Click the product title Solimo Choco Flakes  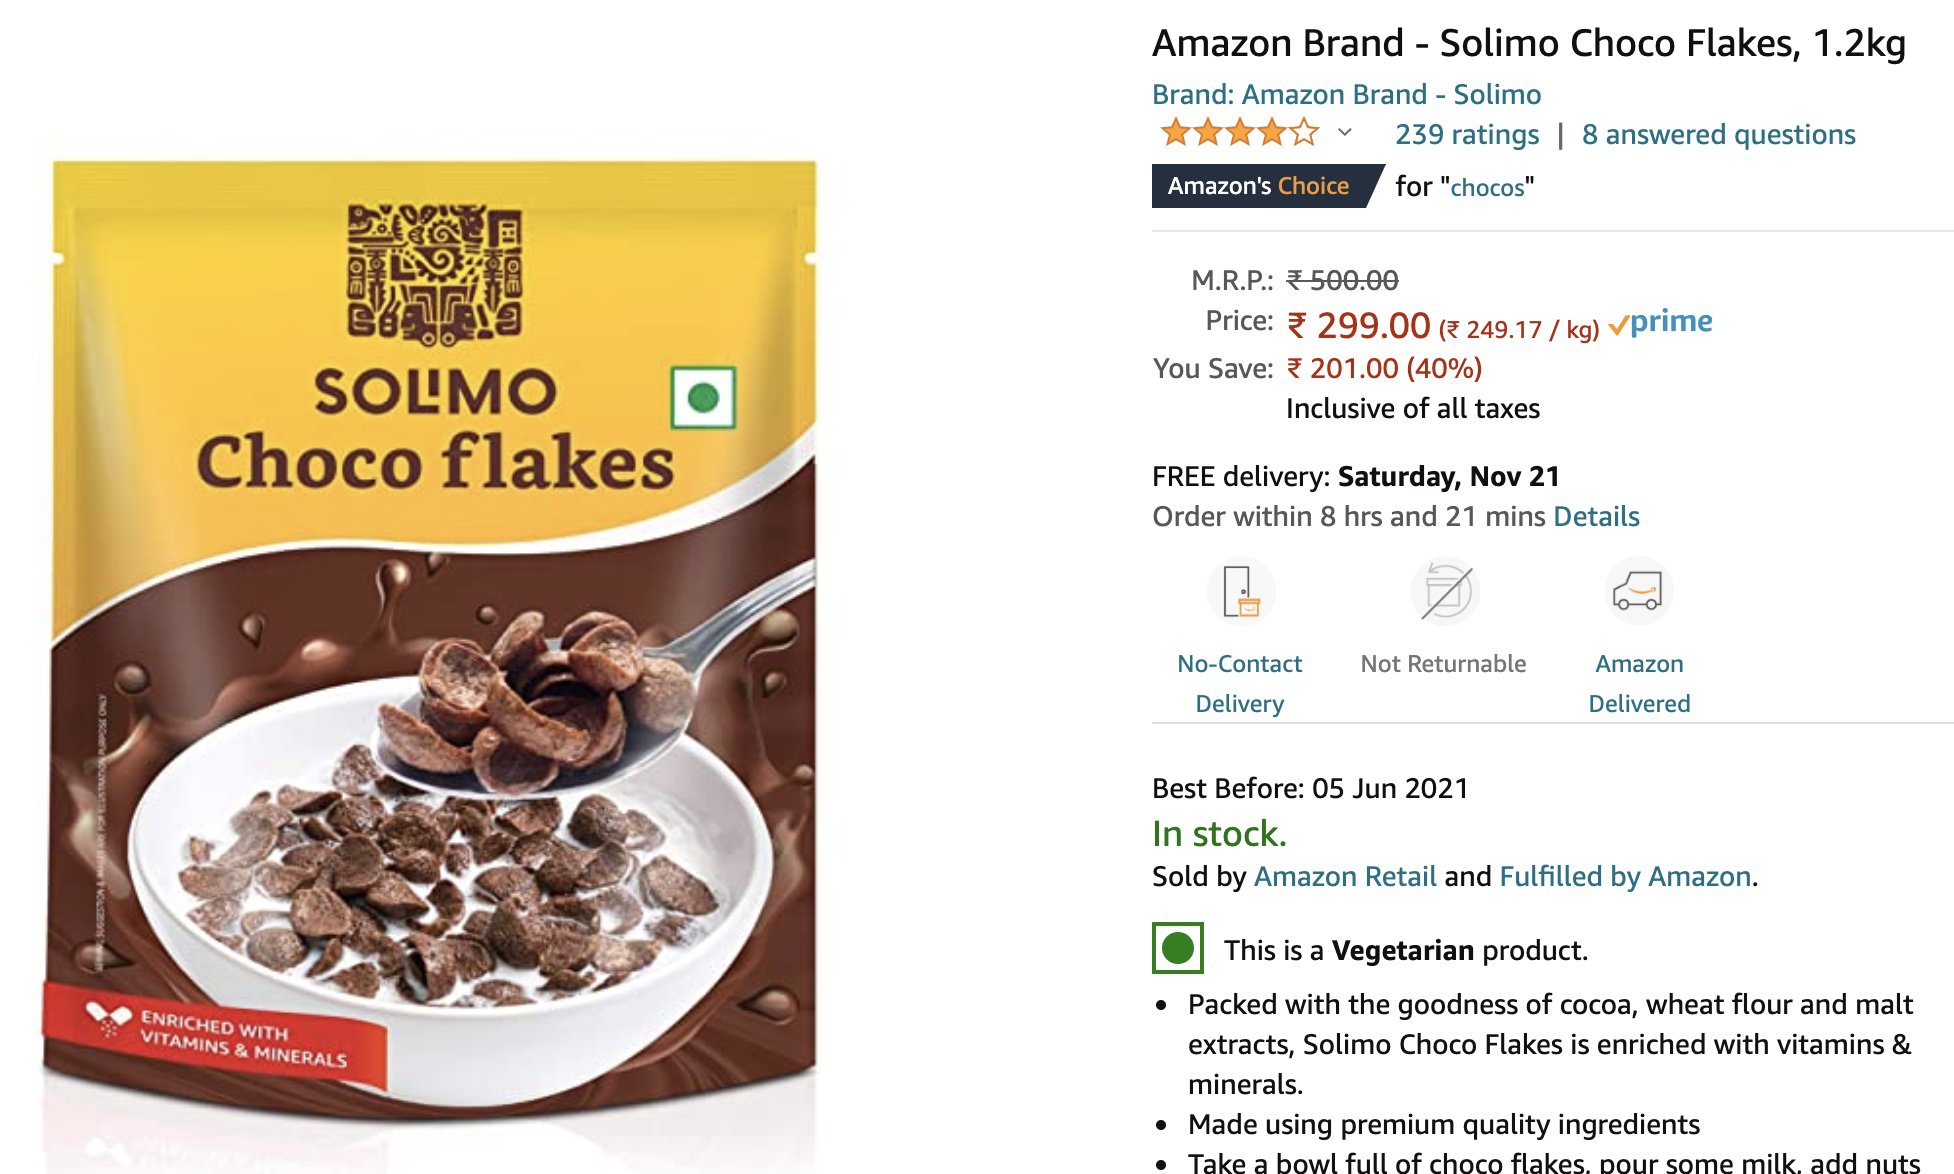[x=1529, y=43]
